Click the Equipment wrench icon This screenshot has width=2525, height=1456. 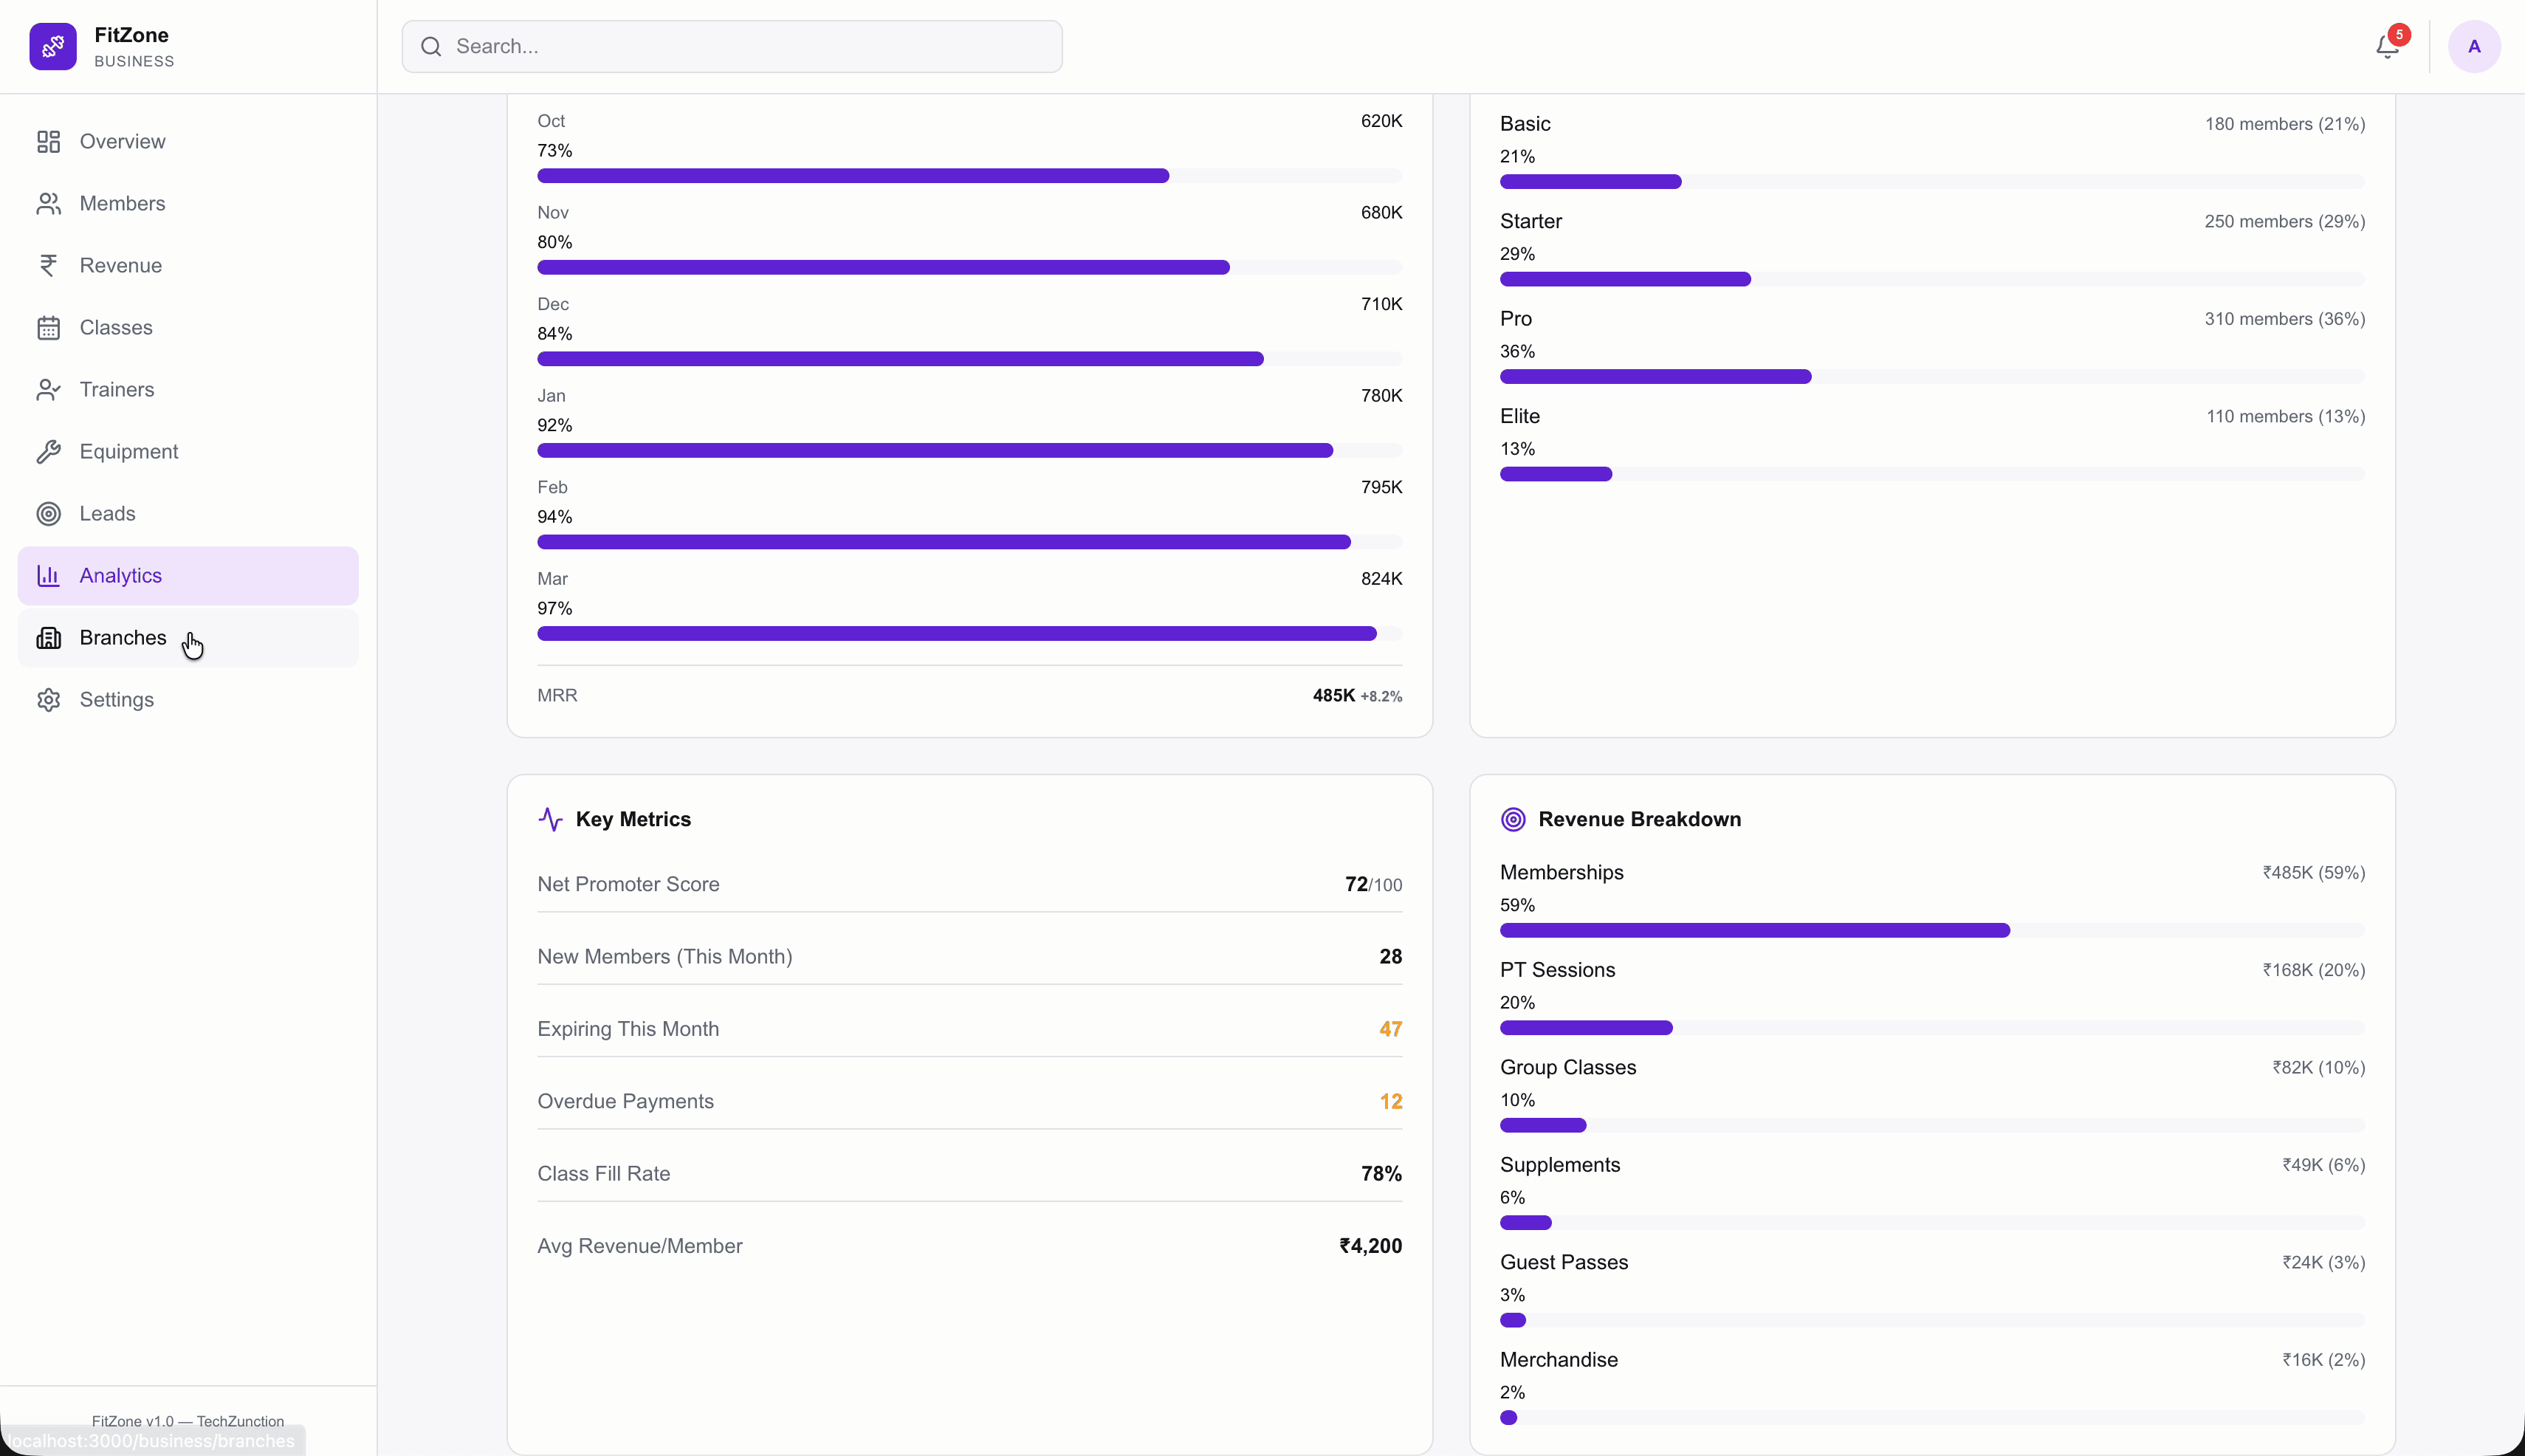pos(49,451)
